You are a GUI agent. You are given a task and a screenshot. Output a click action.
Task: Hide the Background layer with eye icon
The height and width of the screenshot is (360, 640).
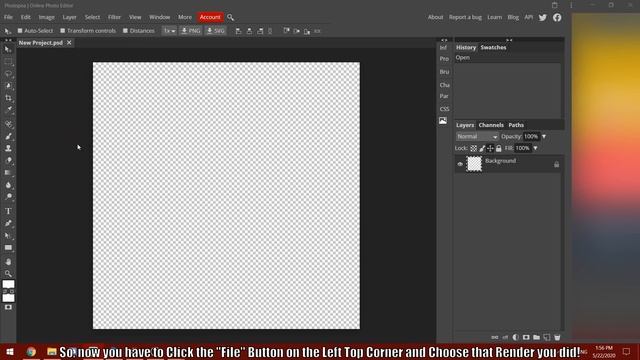pos(460,164)
